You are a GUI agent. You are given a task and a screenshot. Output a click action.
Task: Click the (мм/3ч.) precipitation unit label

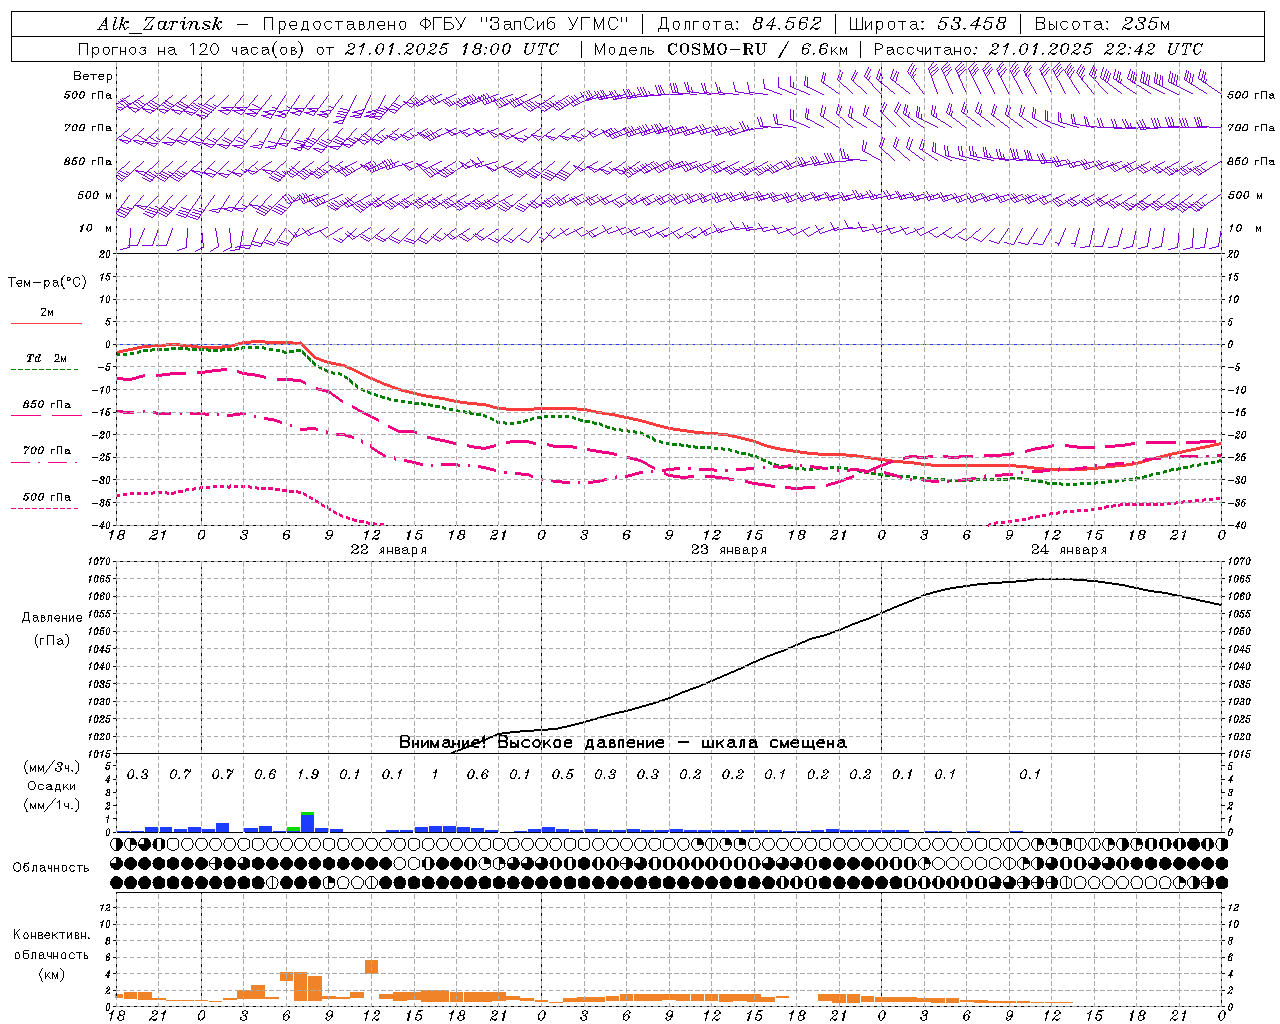tap(52, 767)
